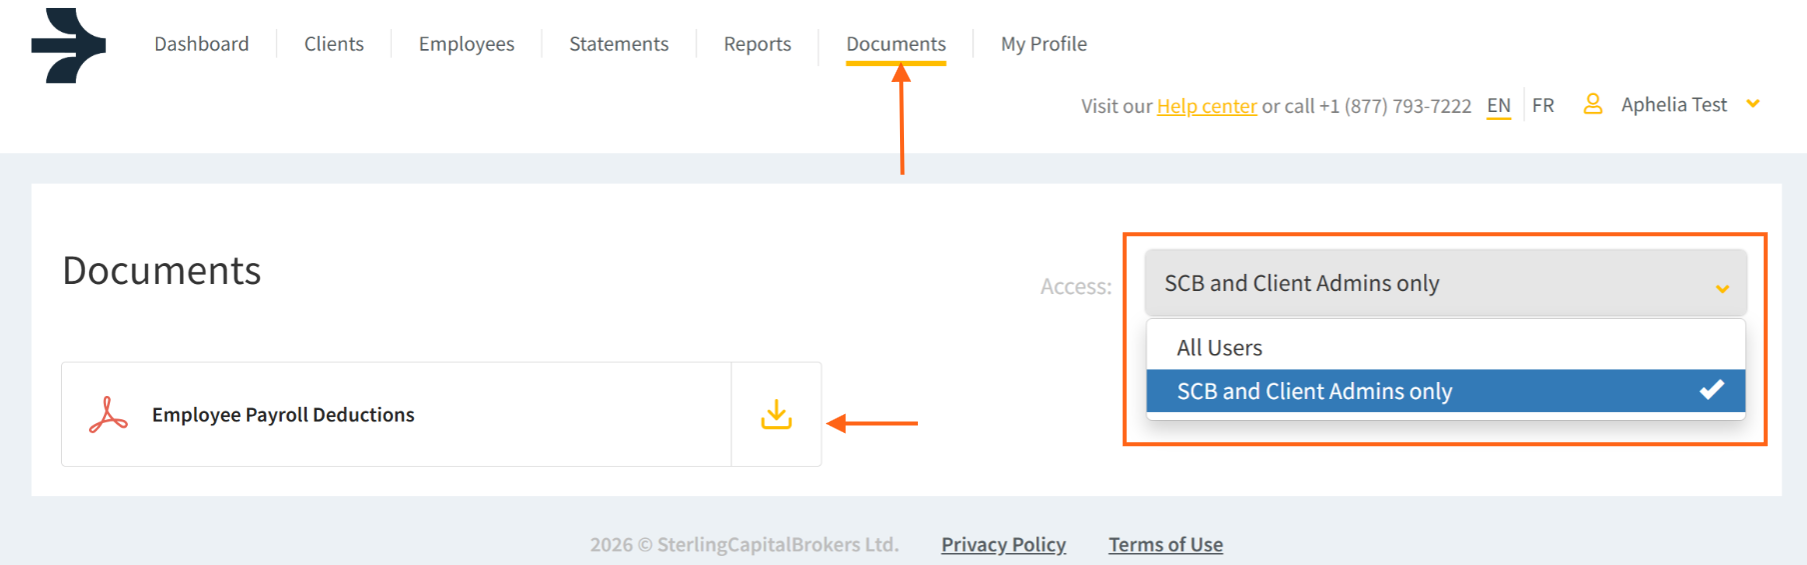Viewport: 1807px width, 565px height.
Task: Navigate to the Employees tab
Action: [466, 44]
